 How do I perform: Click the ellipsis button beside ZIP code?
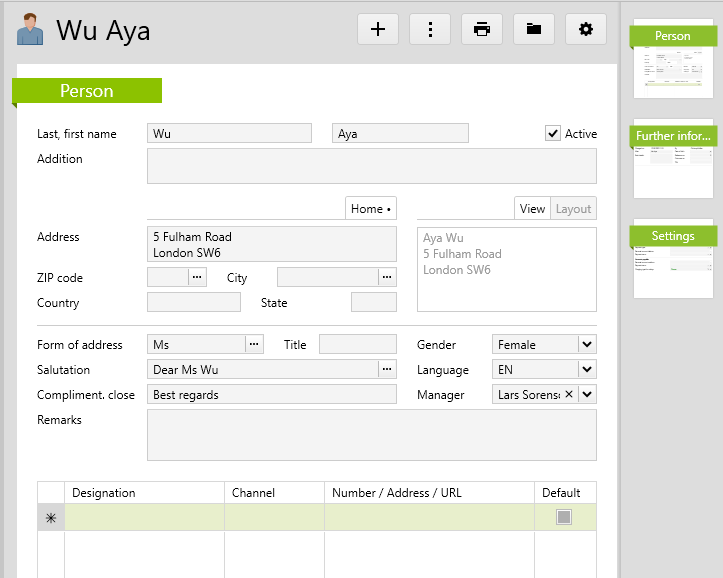click(197, 277)
